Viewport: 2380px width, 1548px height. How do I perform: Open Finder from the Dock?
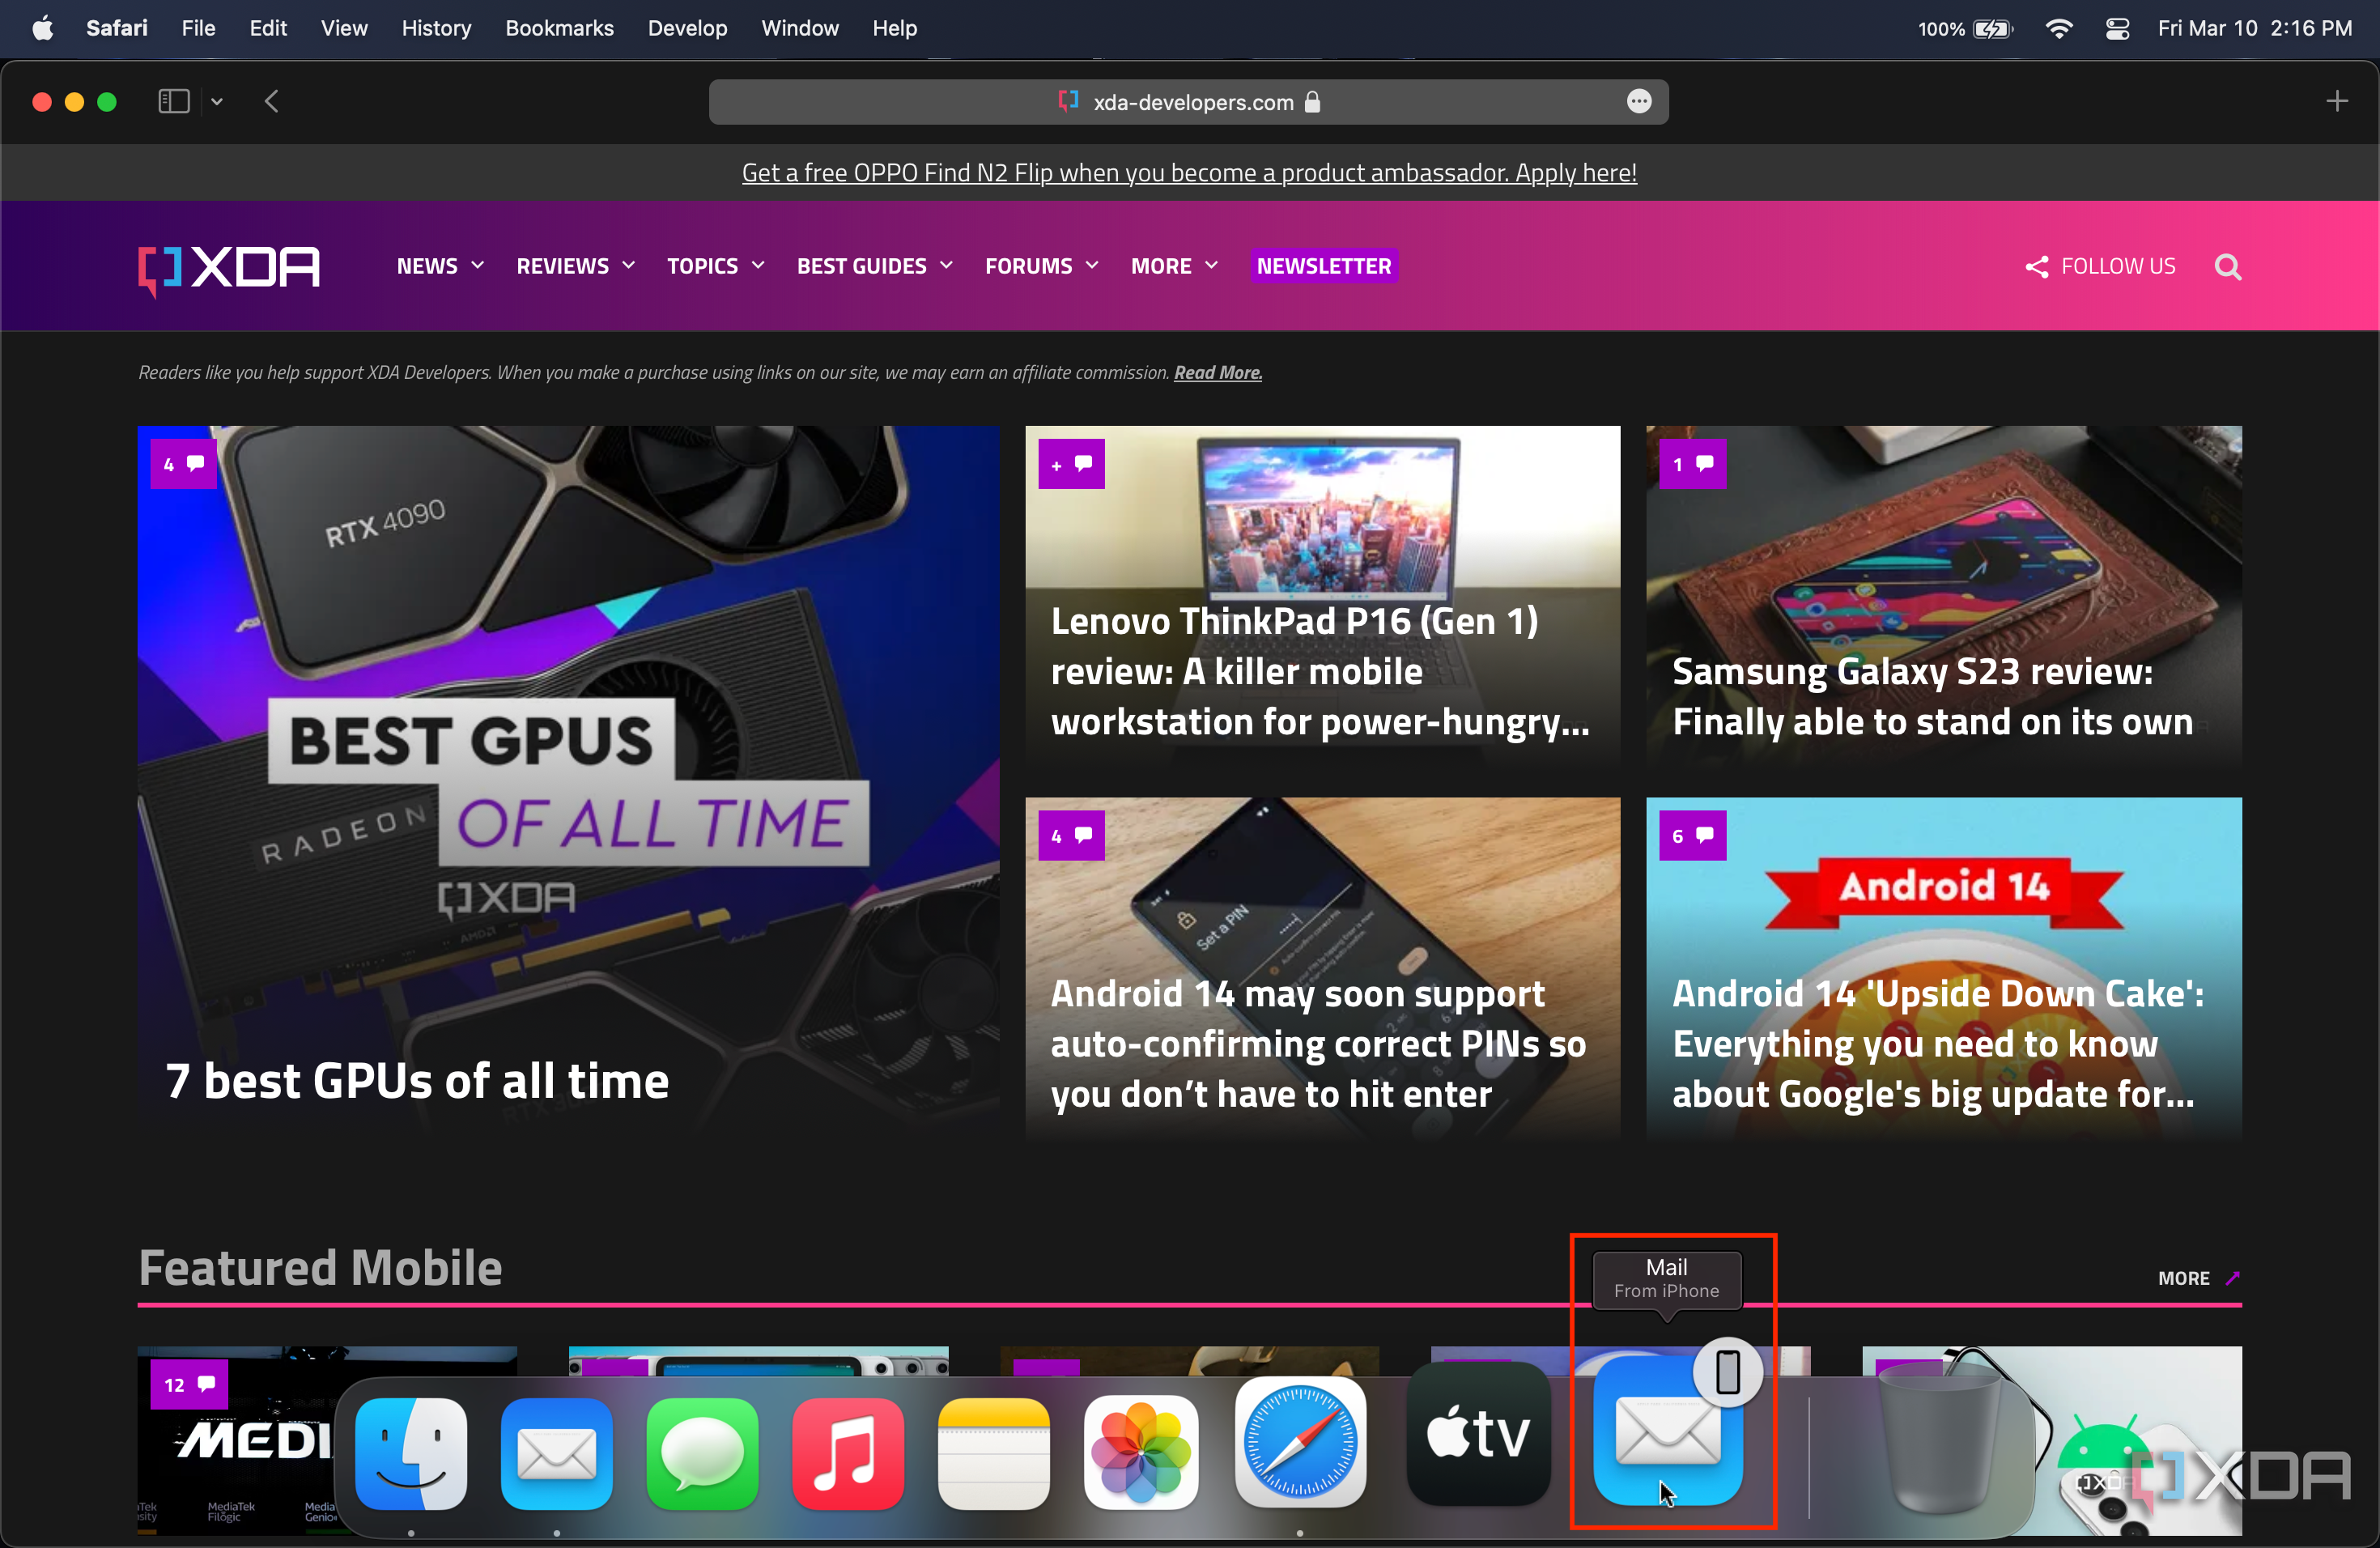pyautogui.click(x=411, y=1453)
